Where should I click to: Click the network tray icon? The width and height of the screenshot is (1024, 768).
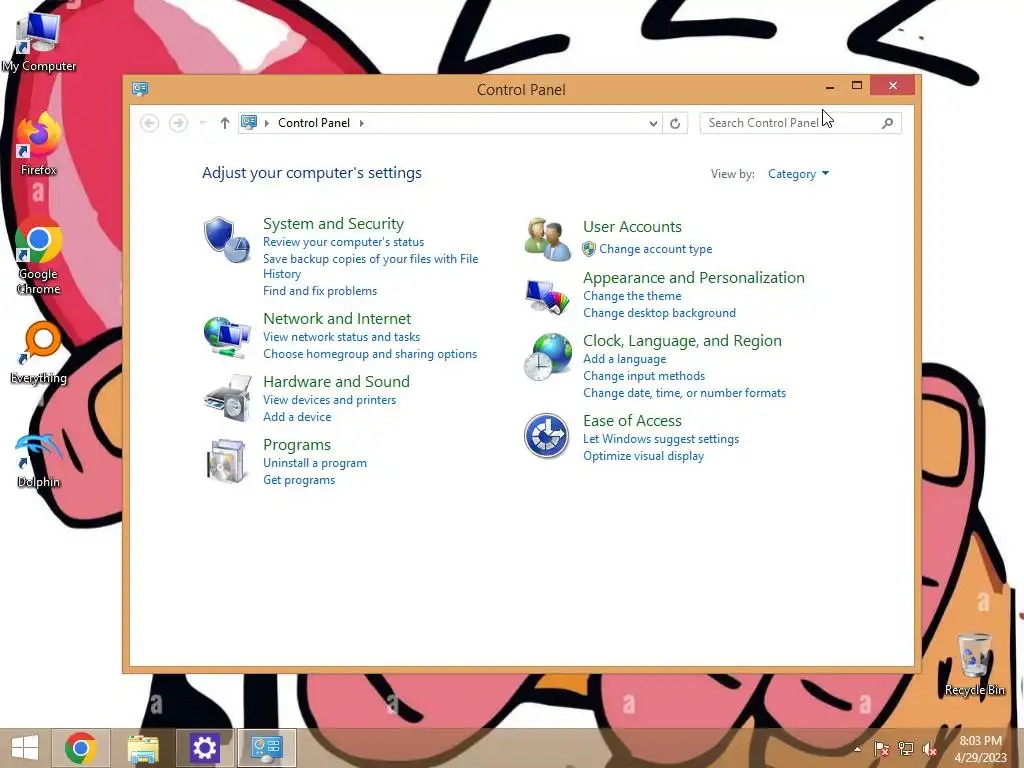(906, 749)
